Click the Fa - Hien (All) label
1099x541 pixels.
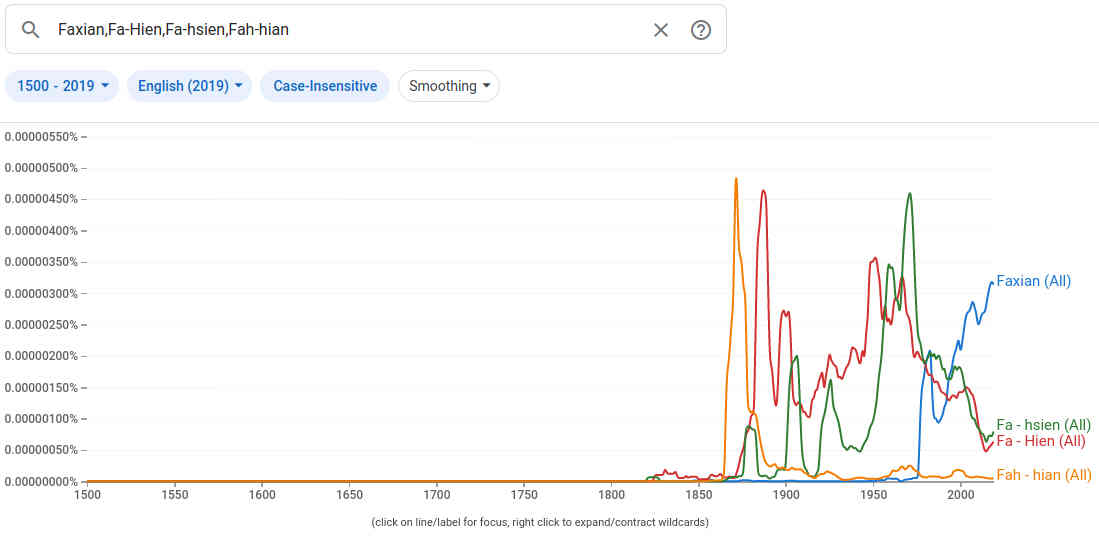[1040, 441]
